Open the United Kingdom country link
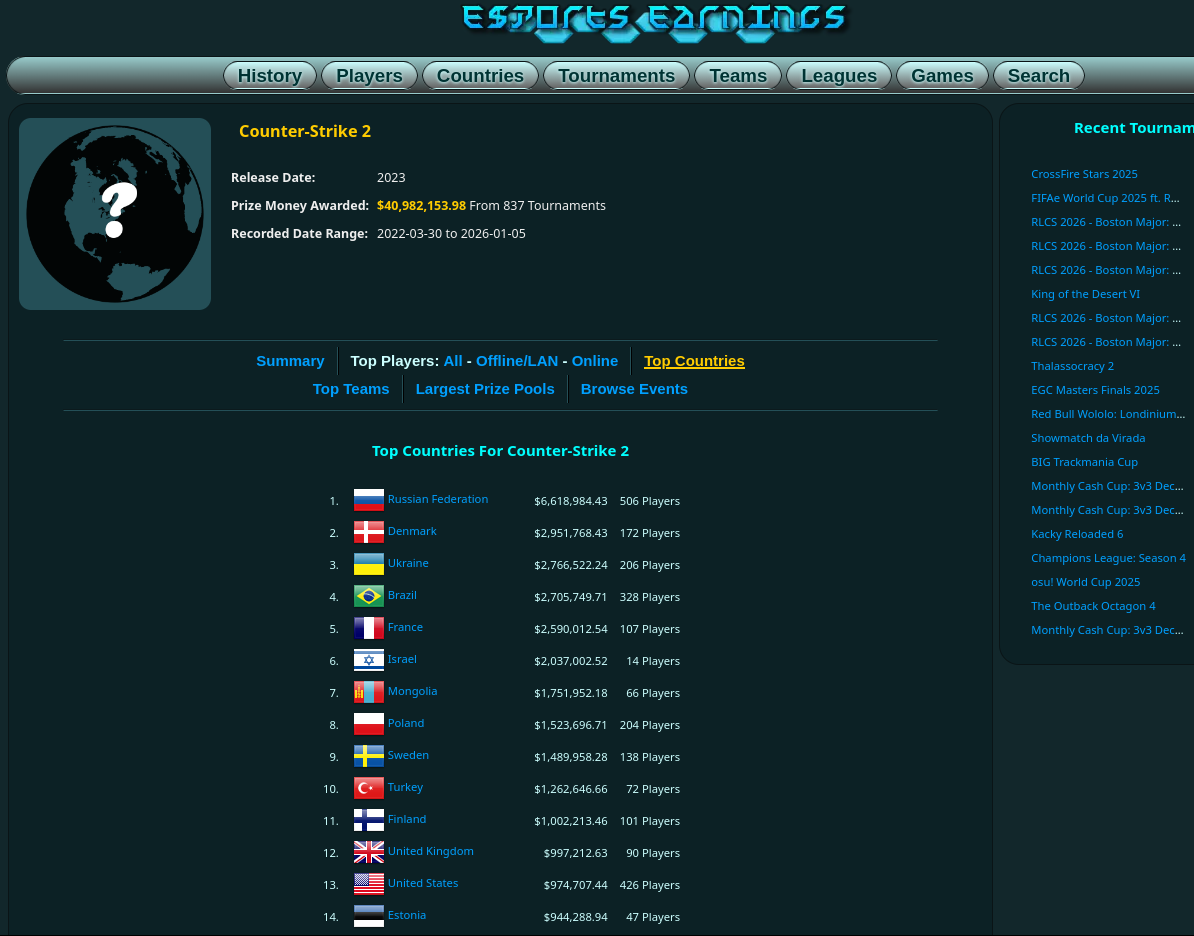The image size is (1194, 936). click(x=430, y=851)
